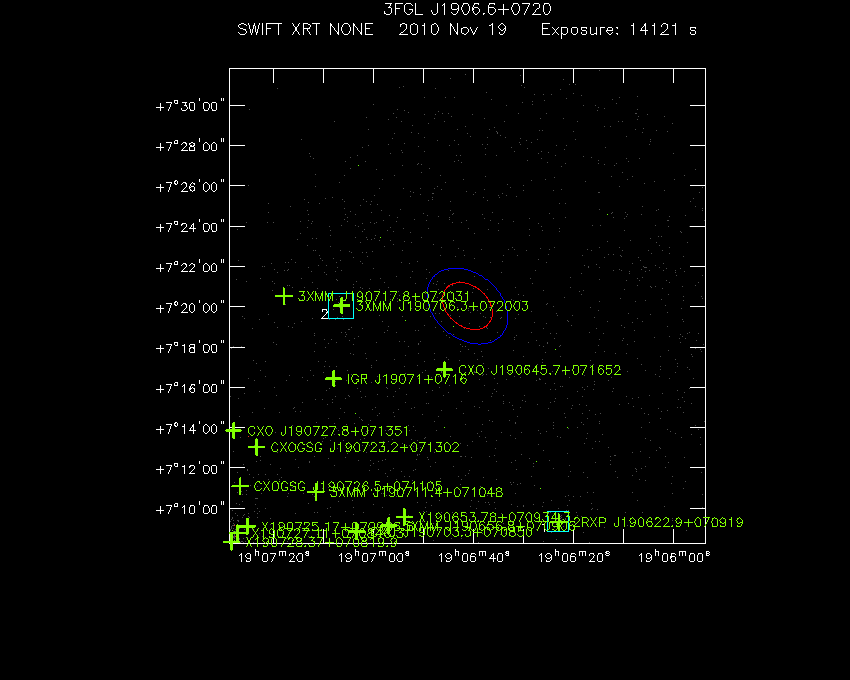Click the IGR J19071+0716 label text

tap(407, 379)
